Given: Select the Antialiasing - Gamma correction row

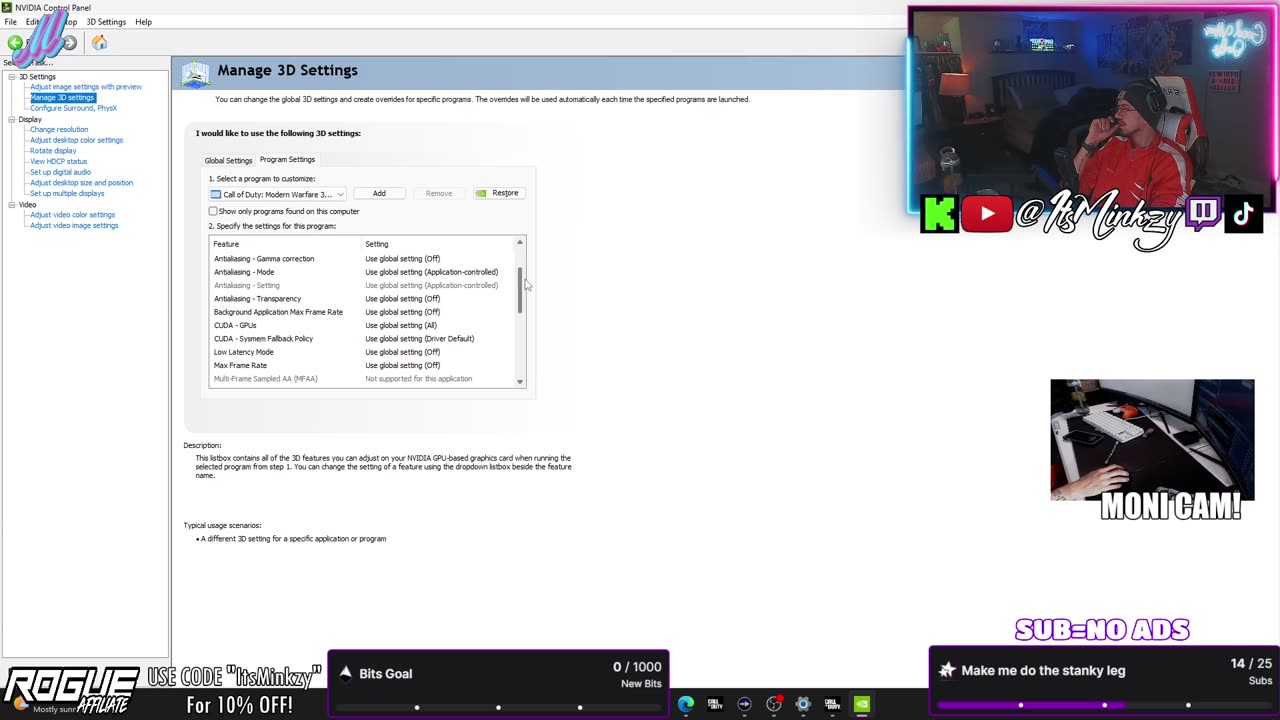Looking at the screenshot, I should (x=362, y=259).
